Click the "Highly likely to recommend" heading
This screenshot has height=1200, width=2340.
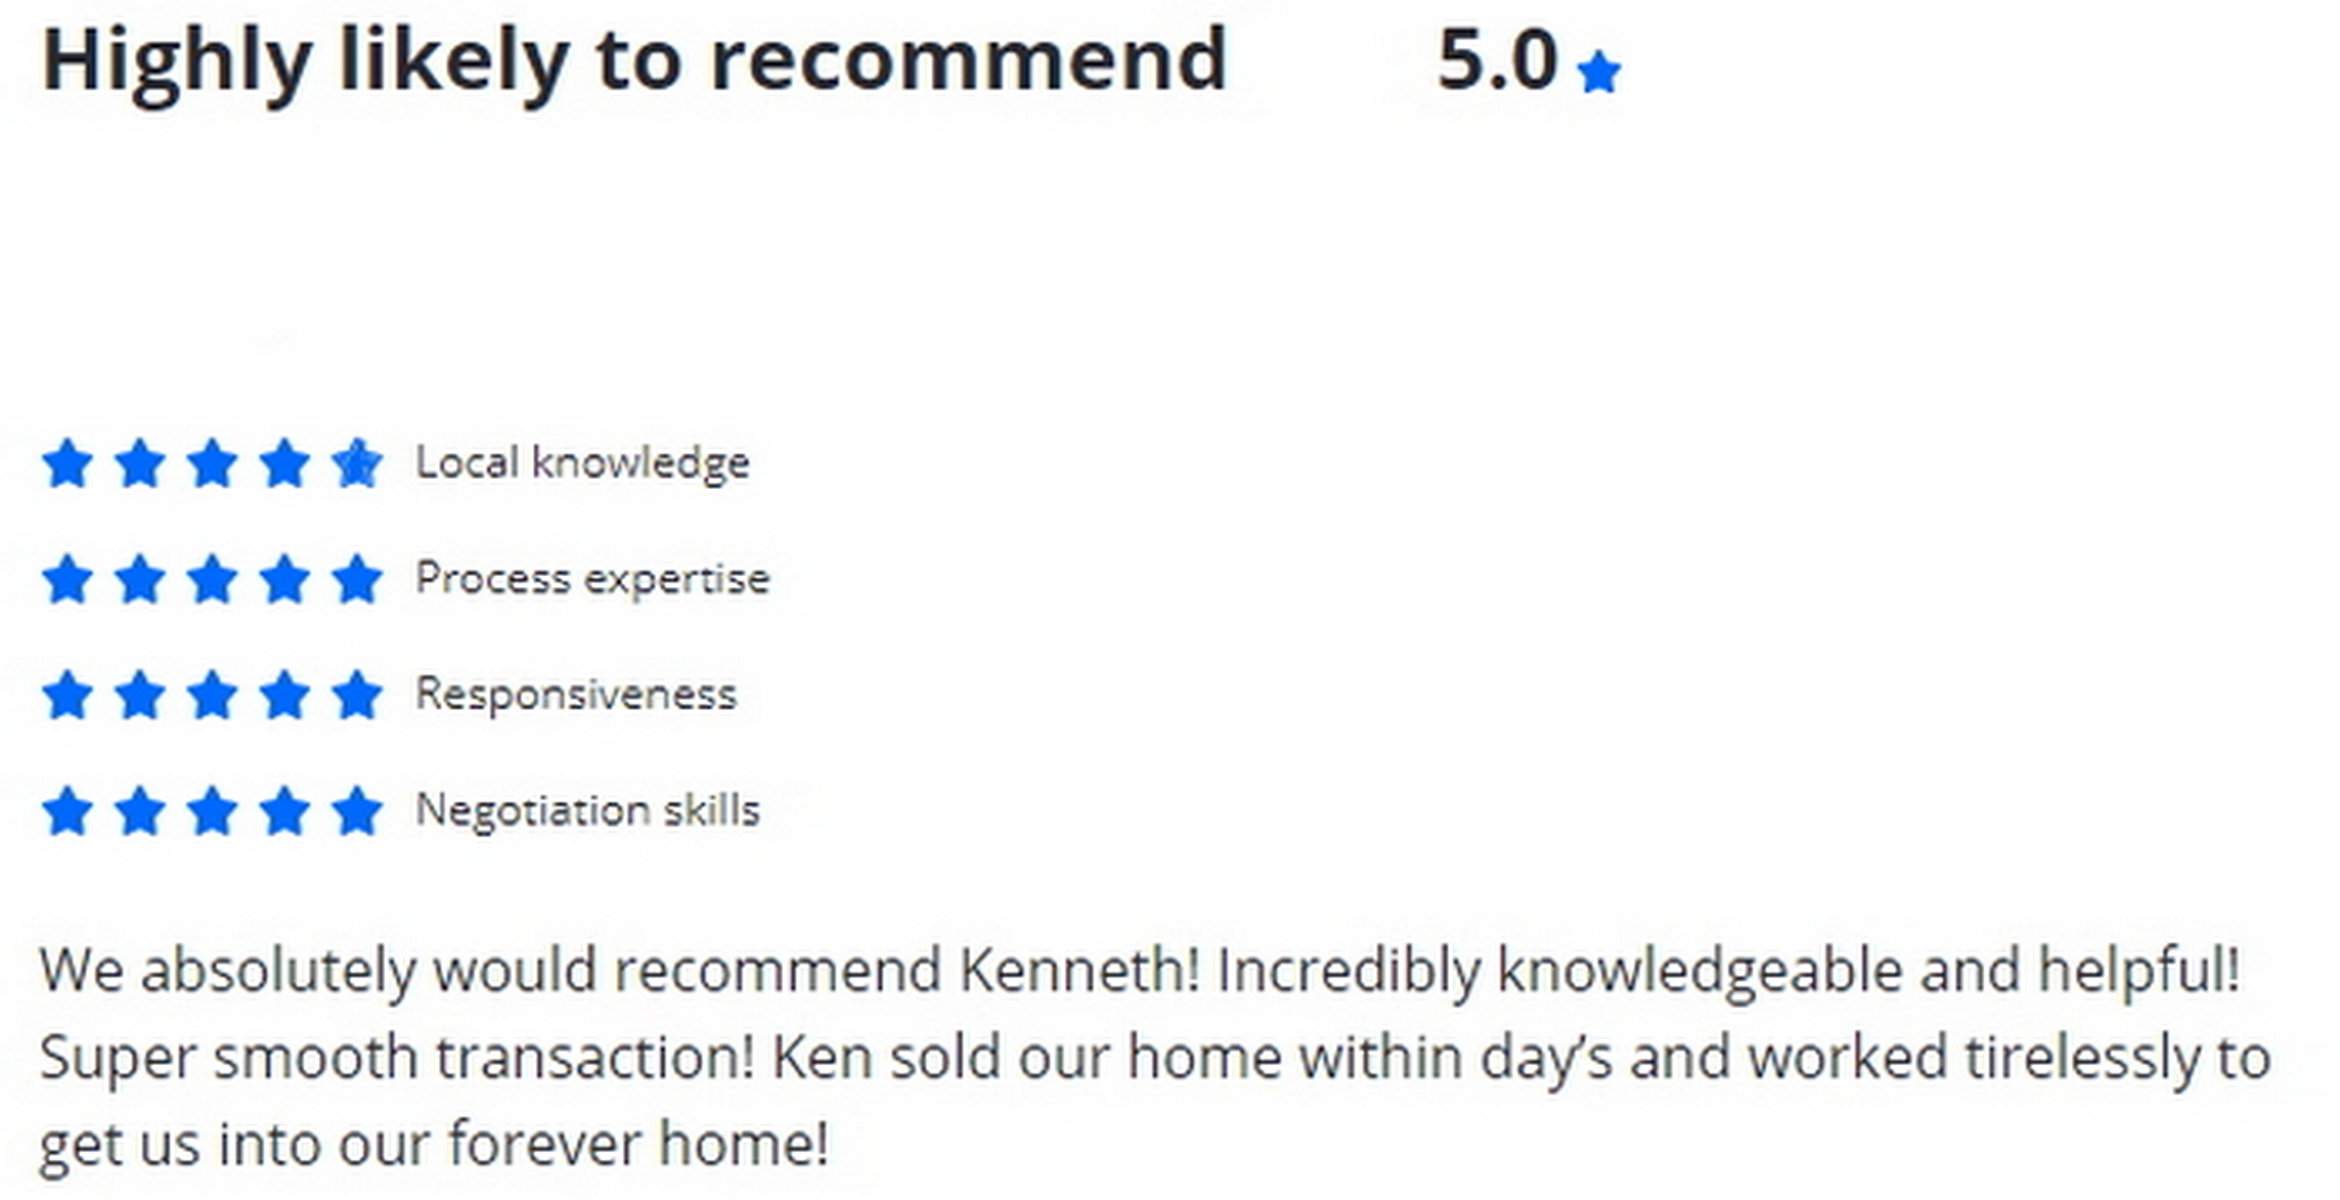(x=634, y=60)
